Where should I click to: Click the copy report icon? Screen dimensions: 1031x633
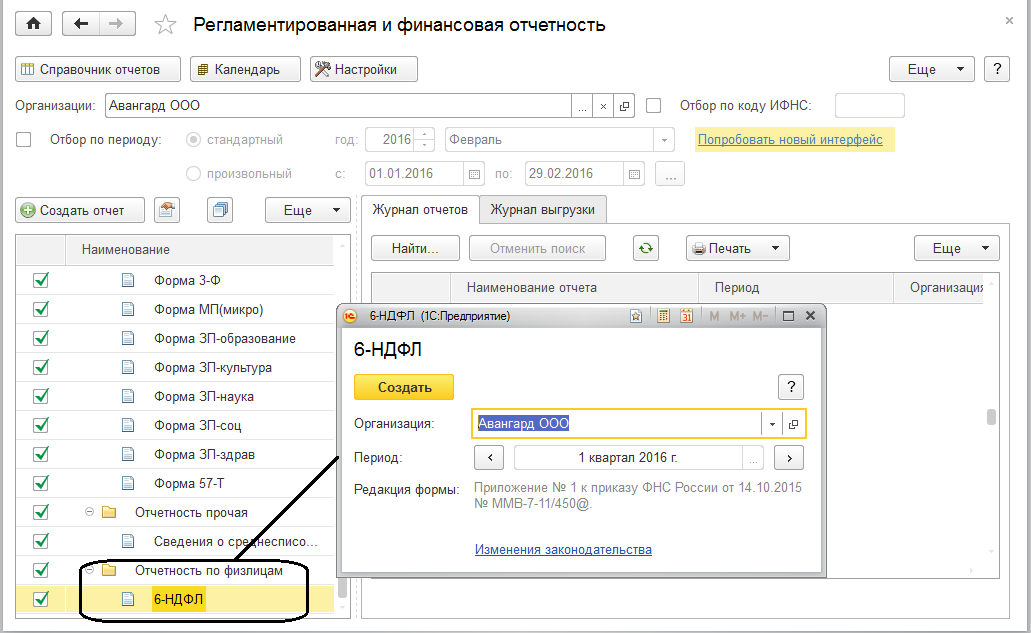click(x=220, y=210)
